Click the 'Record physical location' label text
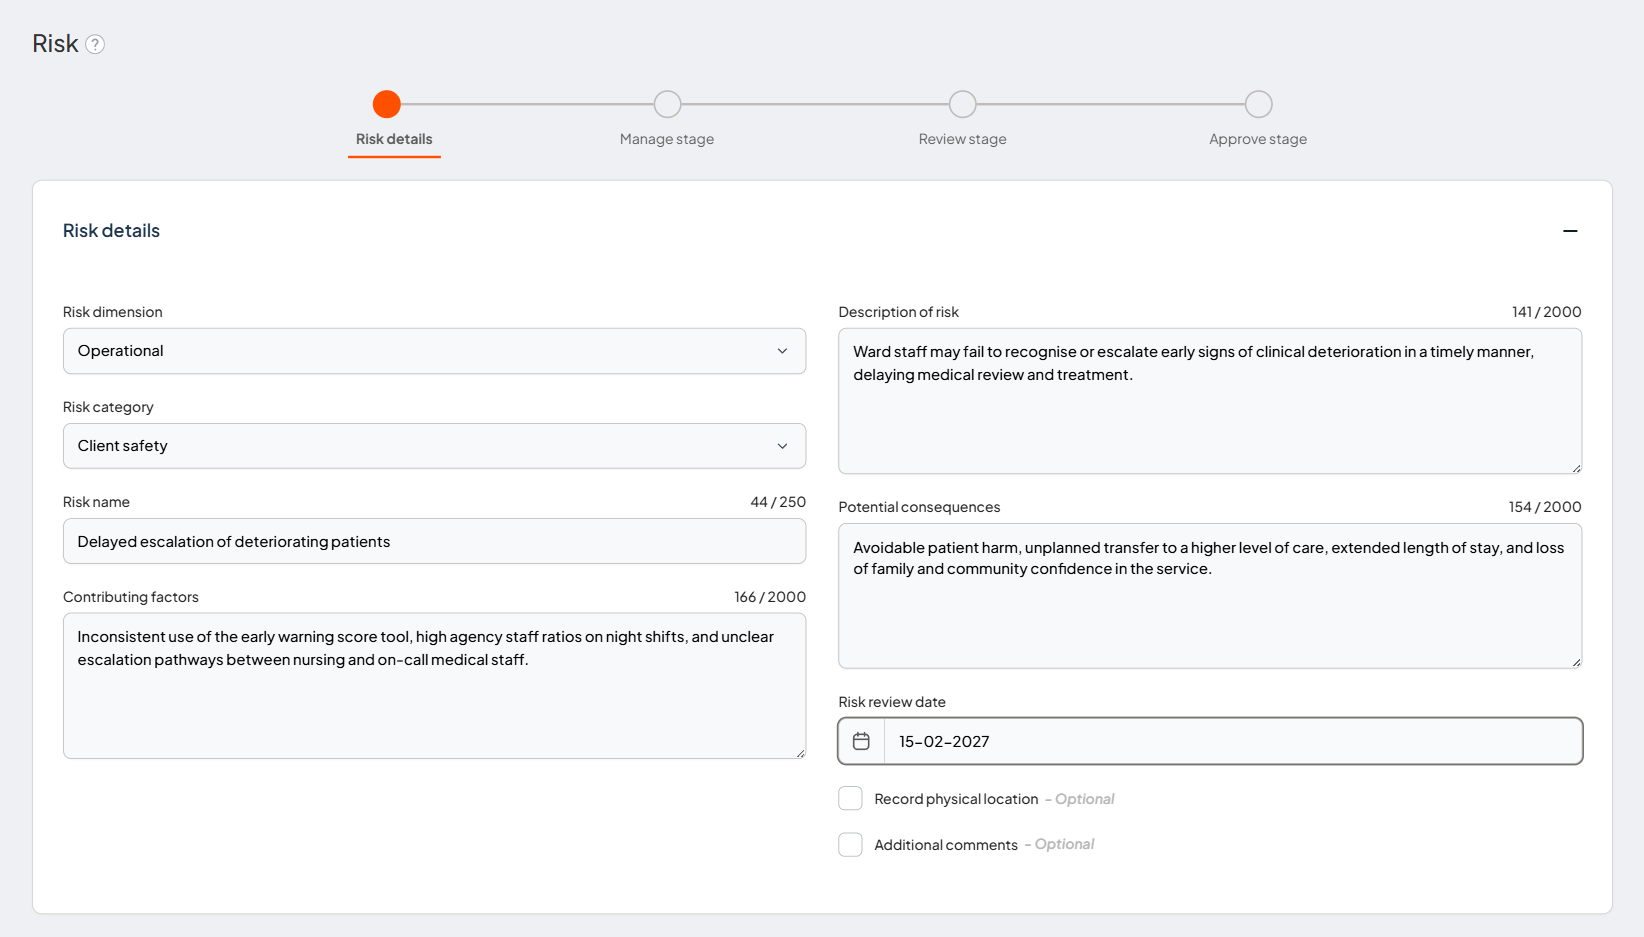Screen dimensions: 1644x937 pos(956,799)
